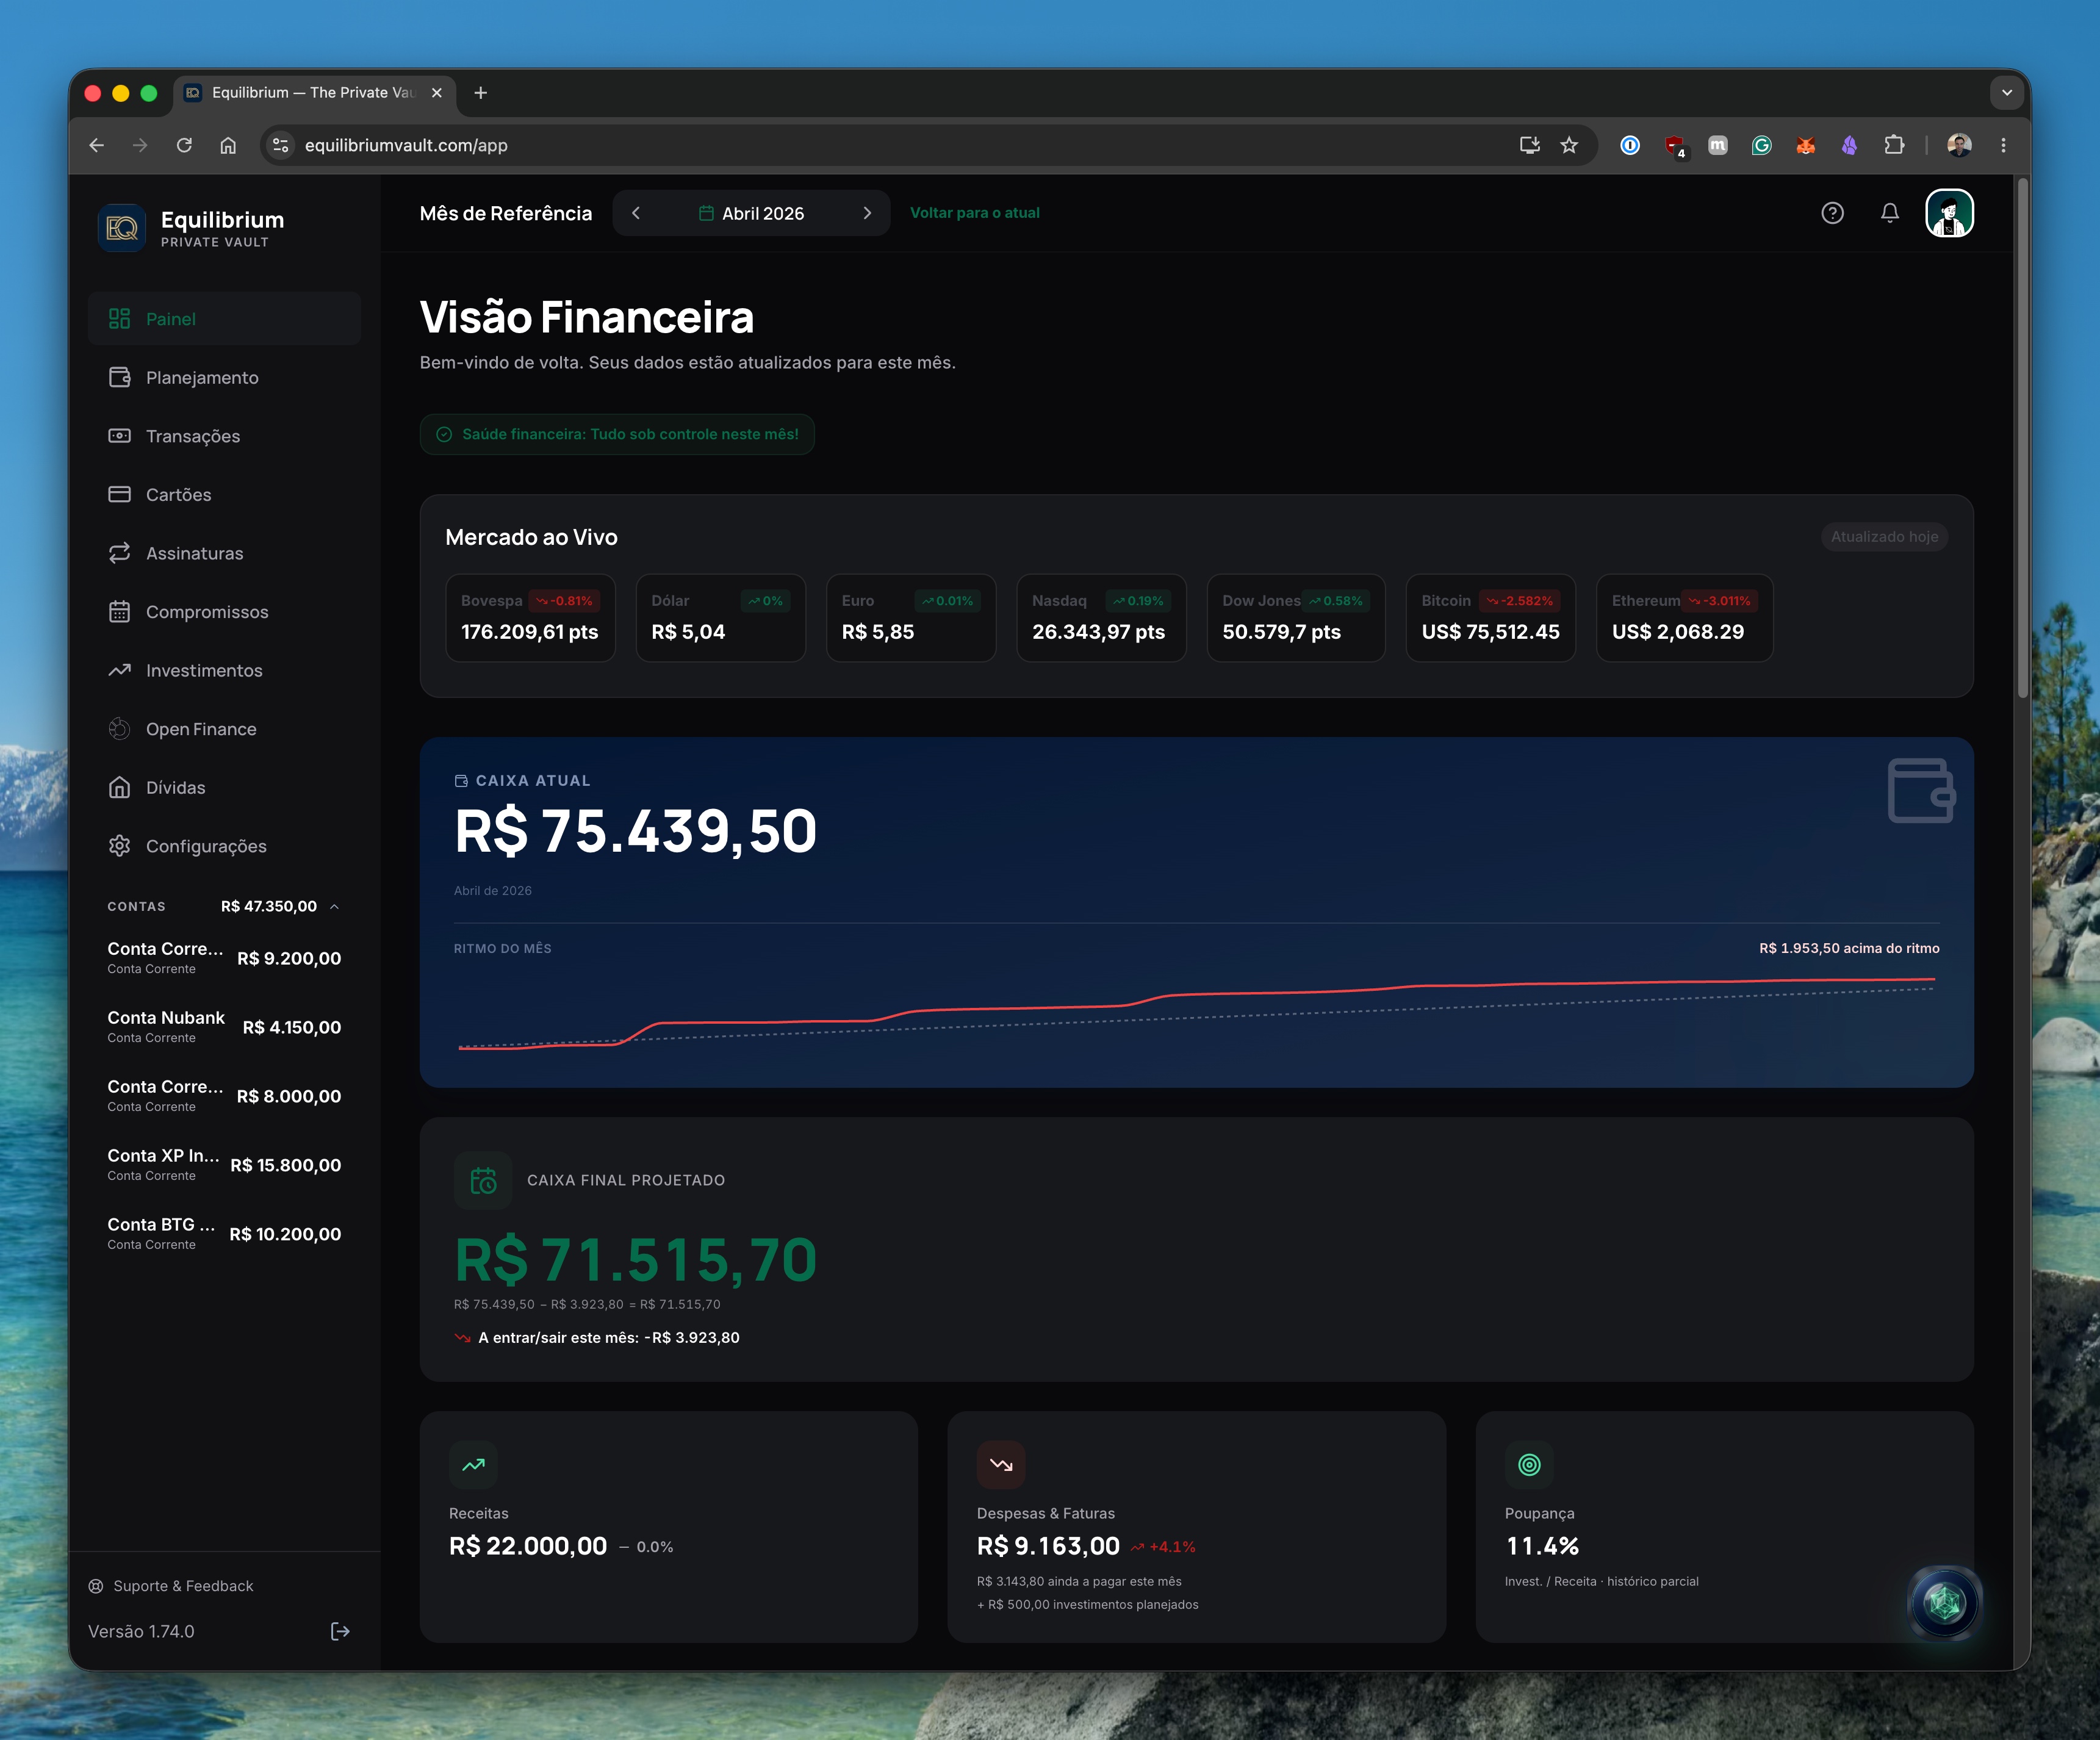The image size is (2100, 1740).
Task: Open the Planejamento section
Action: coord(224,377)
